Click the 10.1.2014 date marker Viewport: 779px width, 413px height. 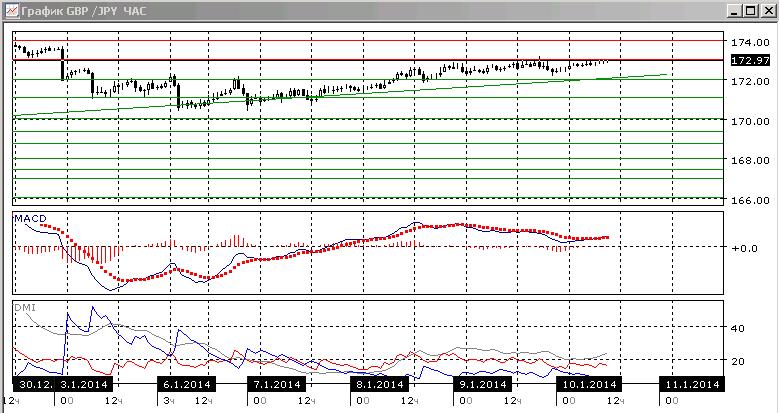pyautogui.click(x=588, y=384)
